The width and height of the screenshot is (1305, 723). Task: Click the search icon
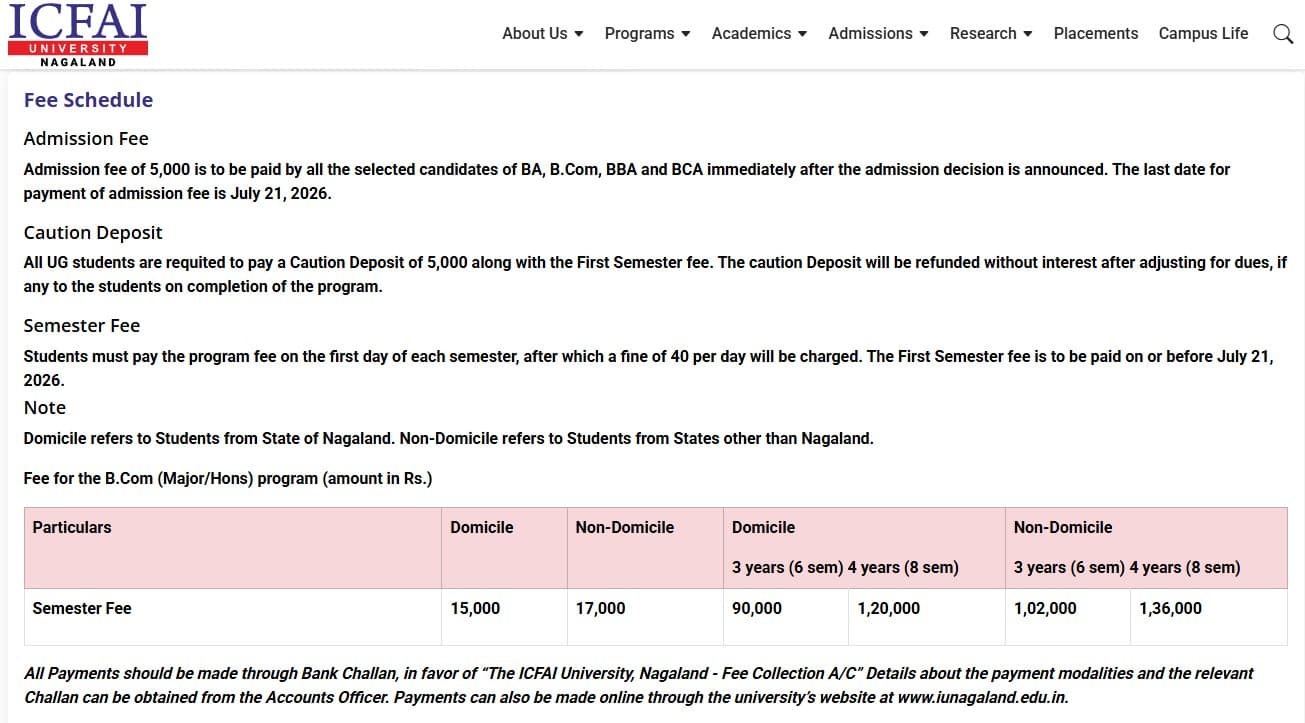click(1283, 33)
